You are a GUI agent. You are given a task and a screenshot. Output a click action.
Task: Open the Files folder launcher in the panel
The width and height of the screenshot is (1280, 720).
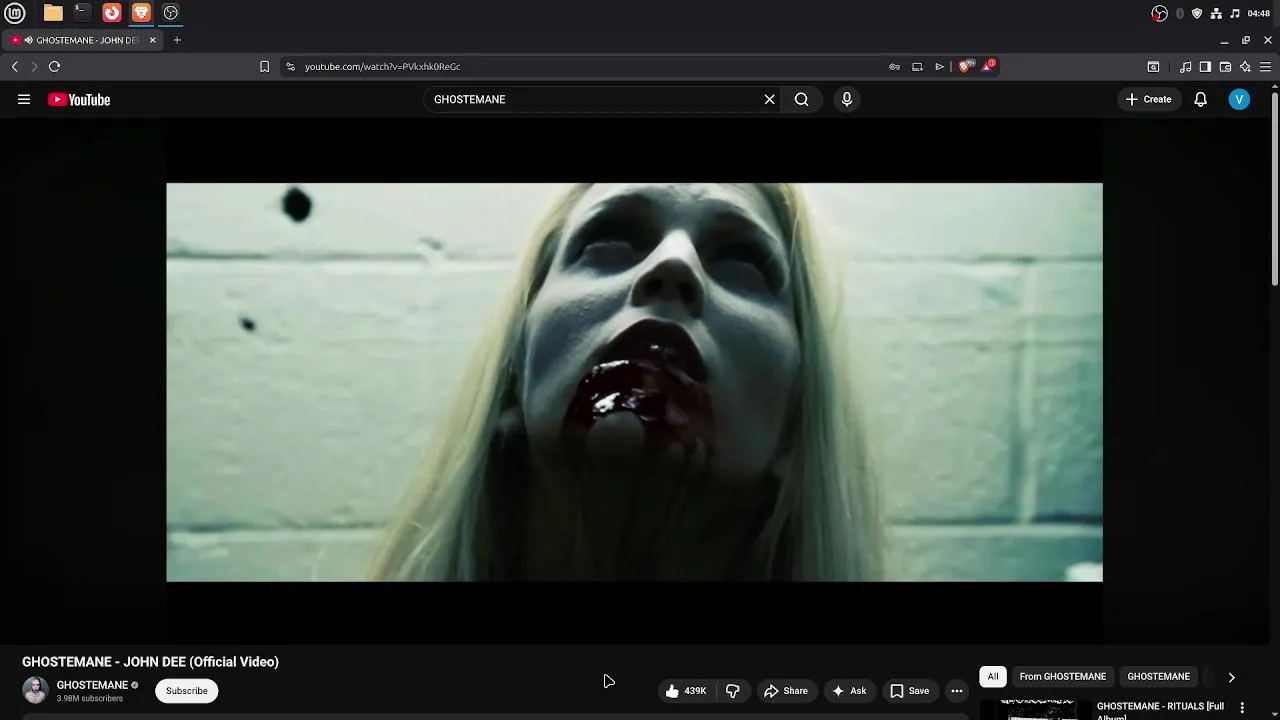53,13
